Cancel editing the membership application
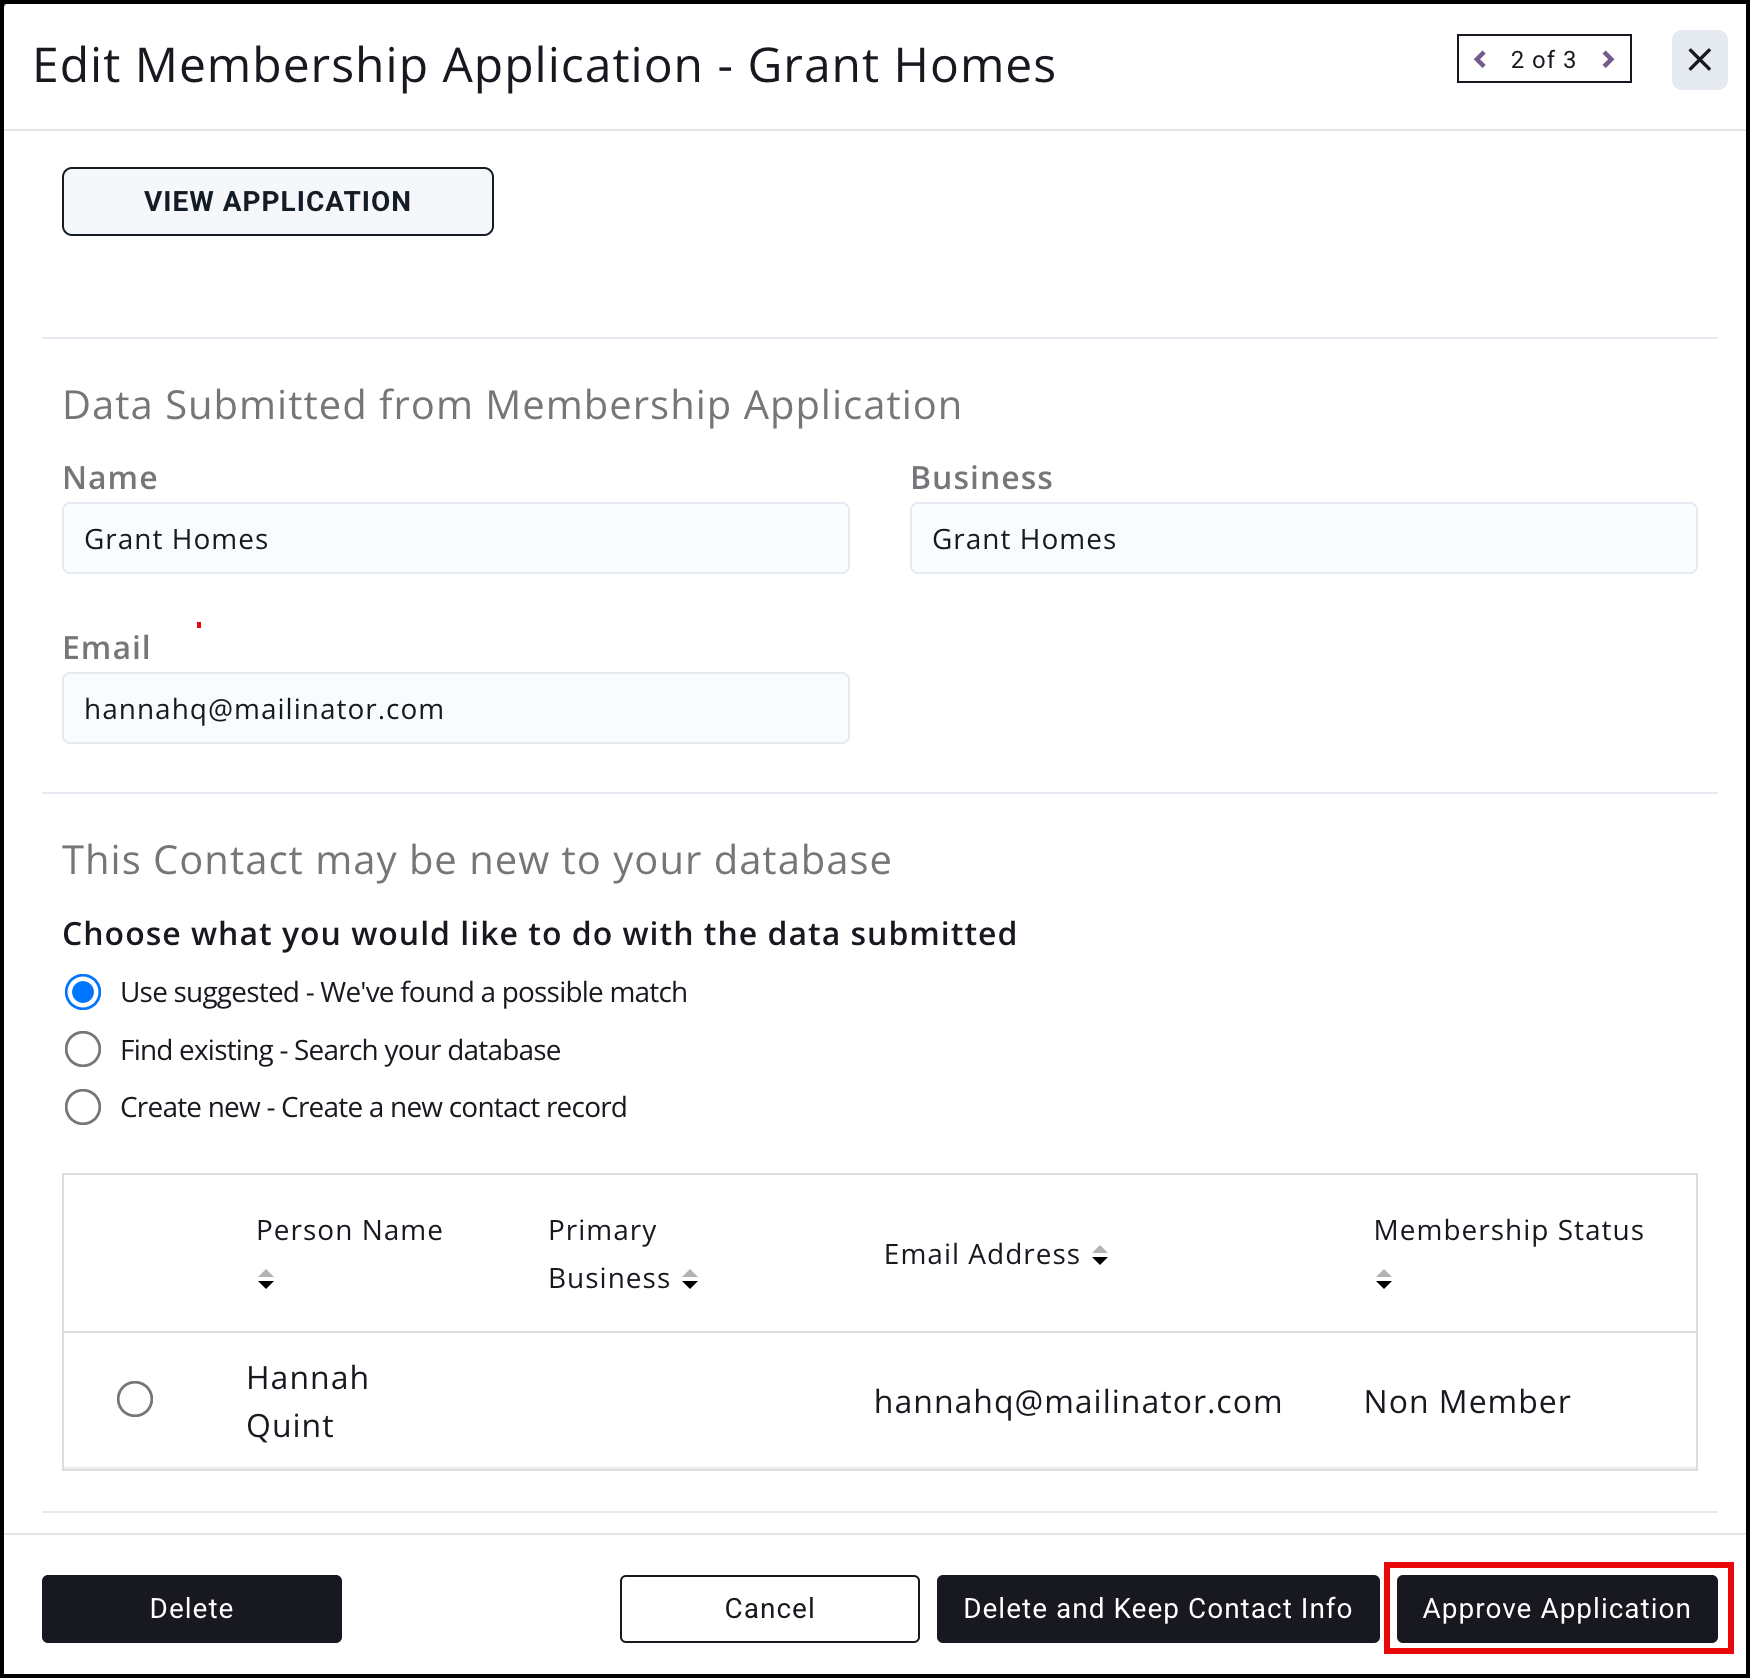Viewport: 1750px width, 1678px height. [x=769, y=1608]
